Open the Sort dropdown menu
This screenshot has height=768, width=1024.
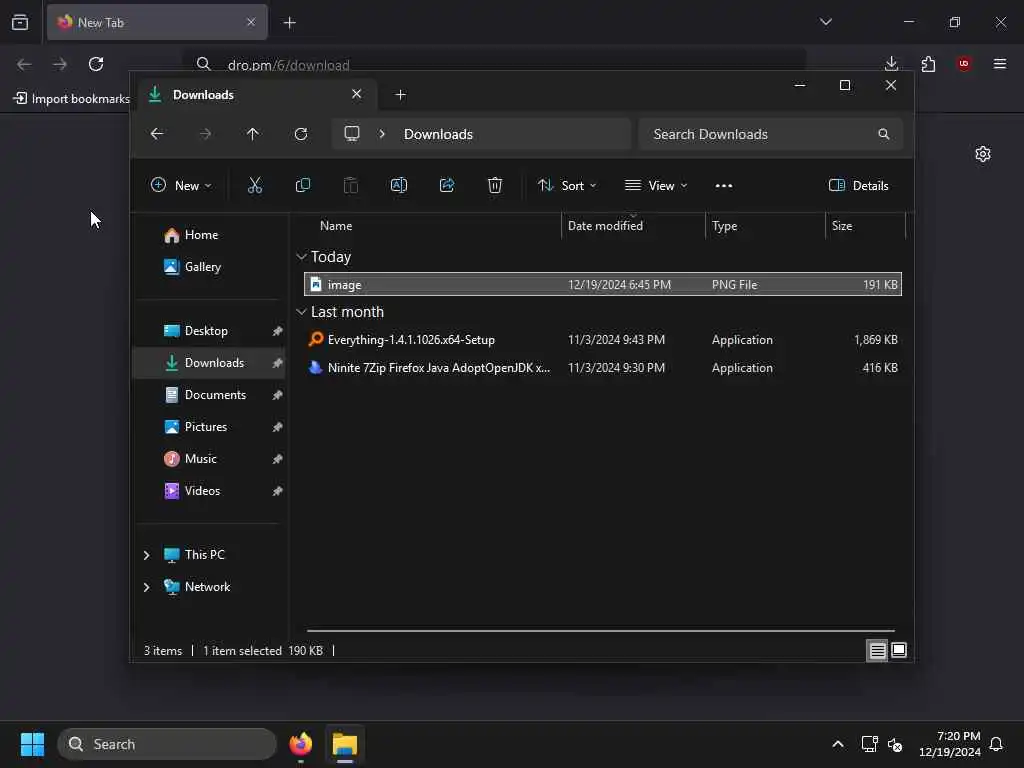(566, 185)
